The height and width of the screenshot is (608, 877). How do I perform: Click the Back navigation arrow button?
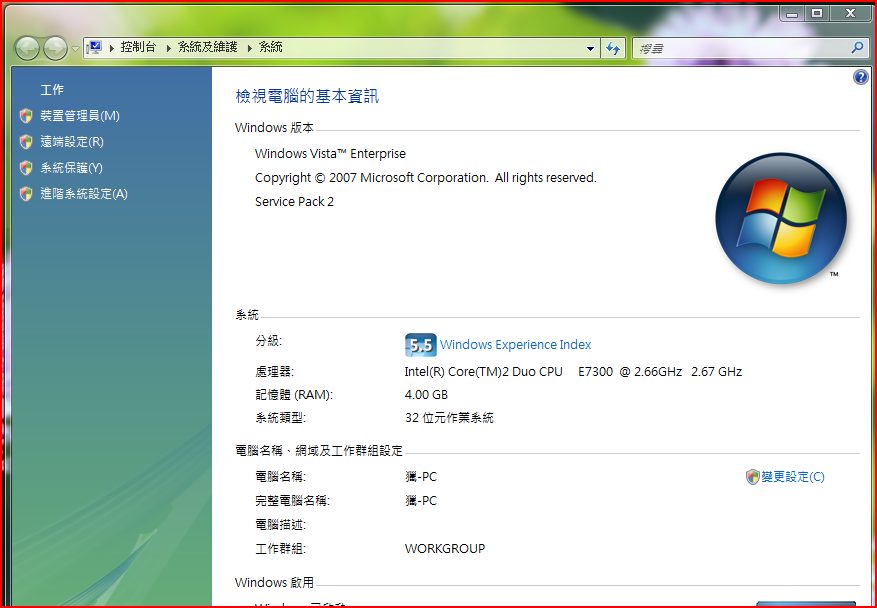[x=28, y=47]
